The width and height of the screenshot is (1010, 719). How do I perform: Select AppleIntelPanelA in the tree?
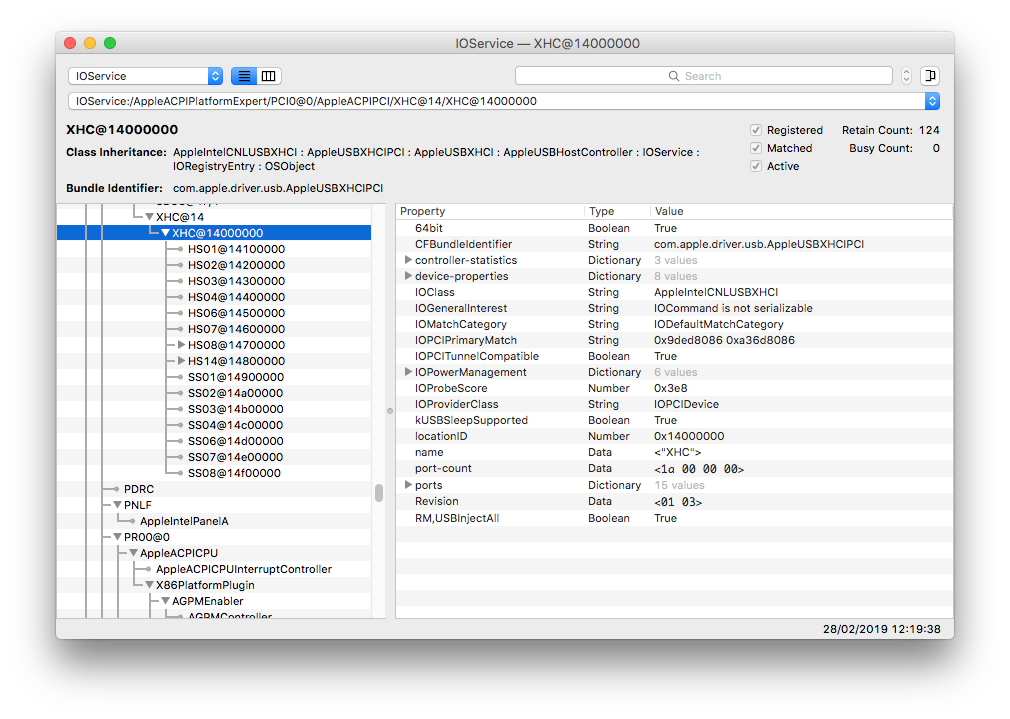(x=184, y=521)
